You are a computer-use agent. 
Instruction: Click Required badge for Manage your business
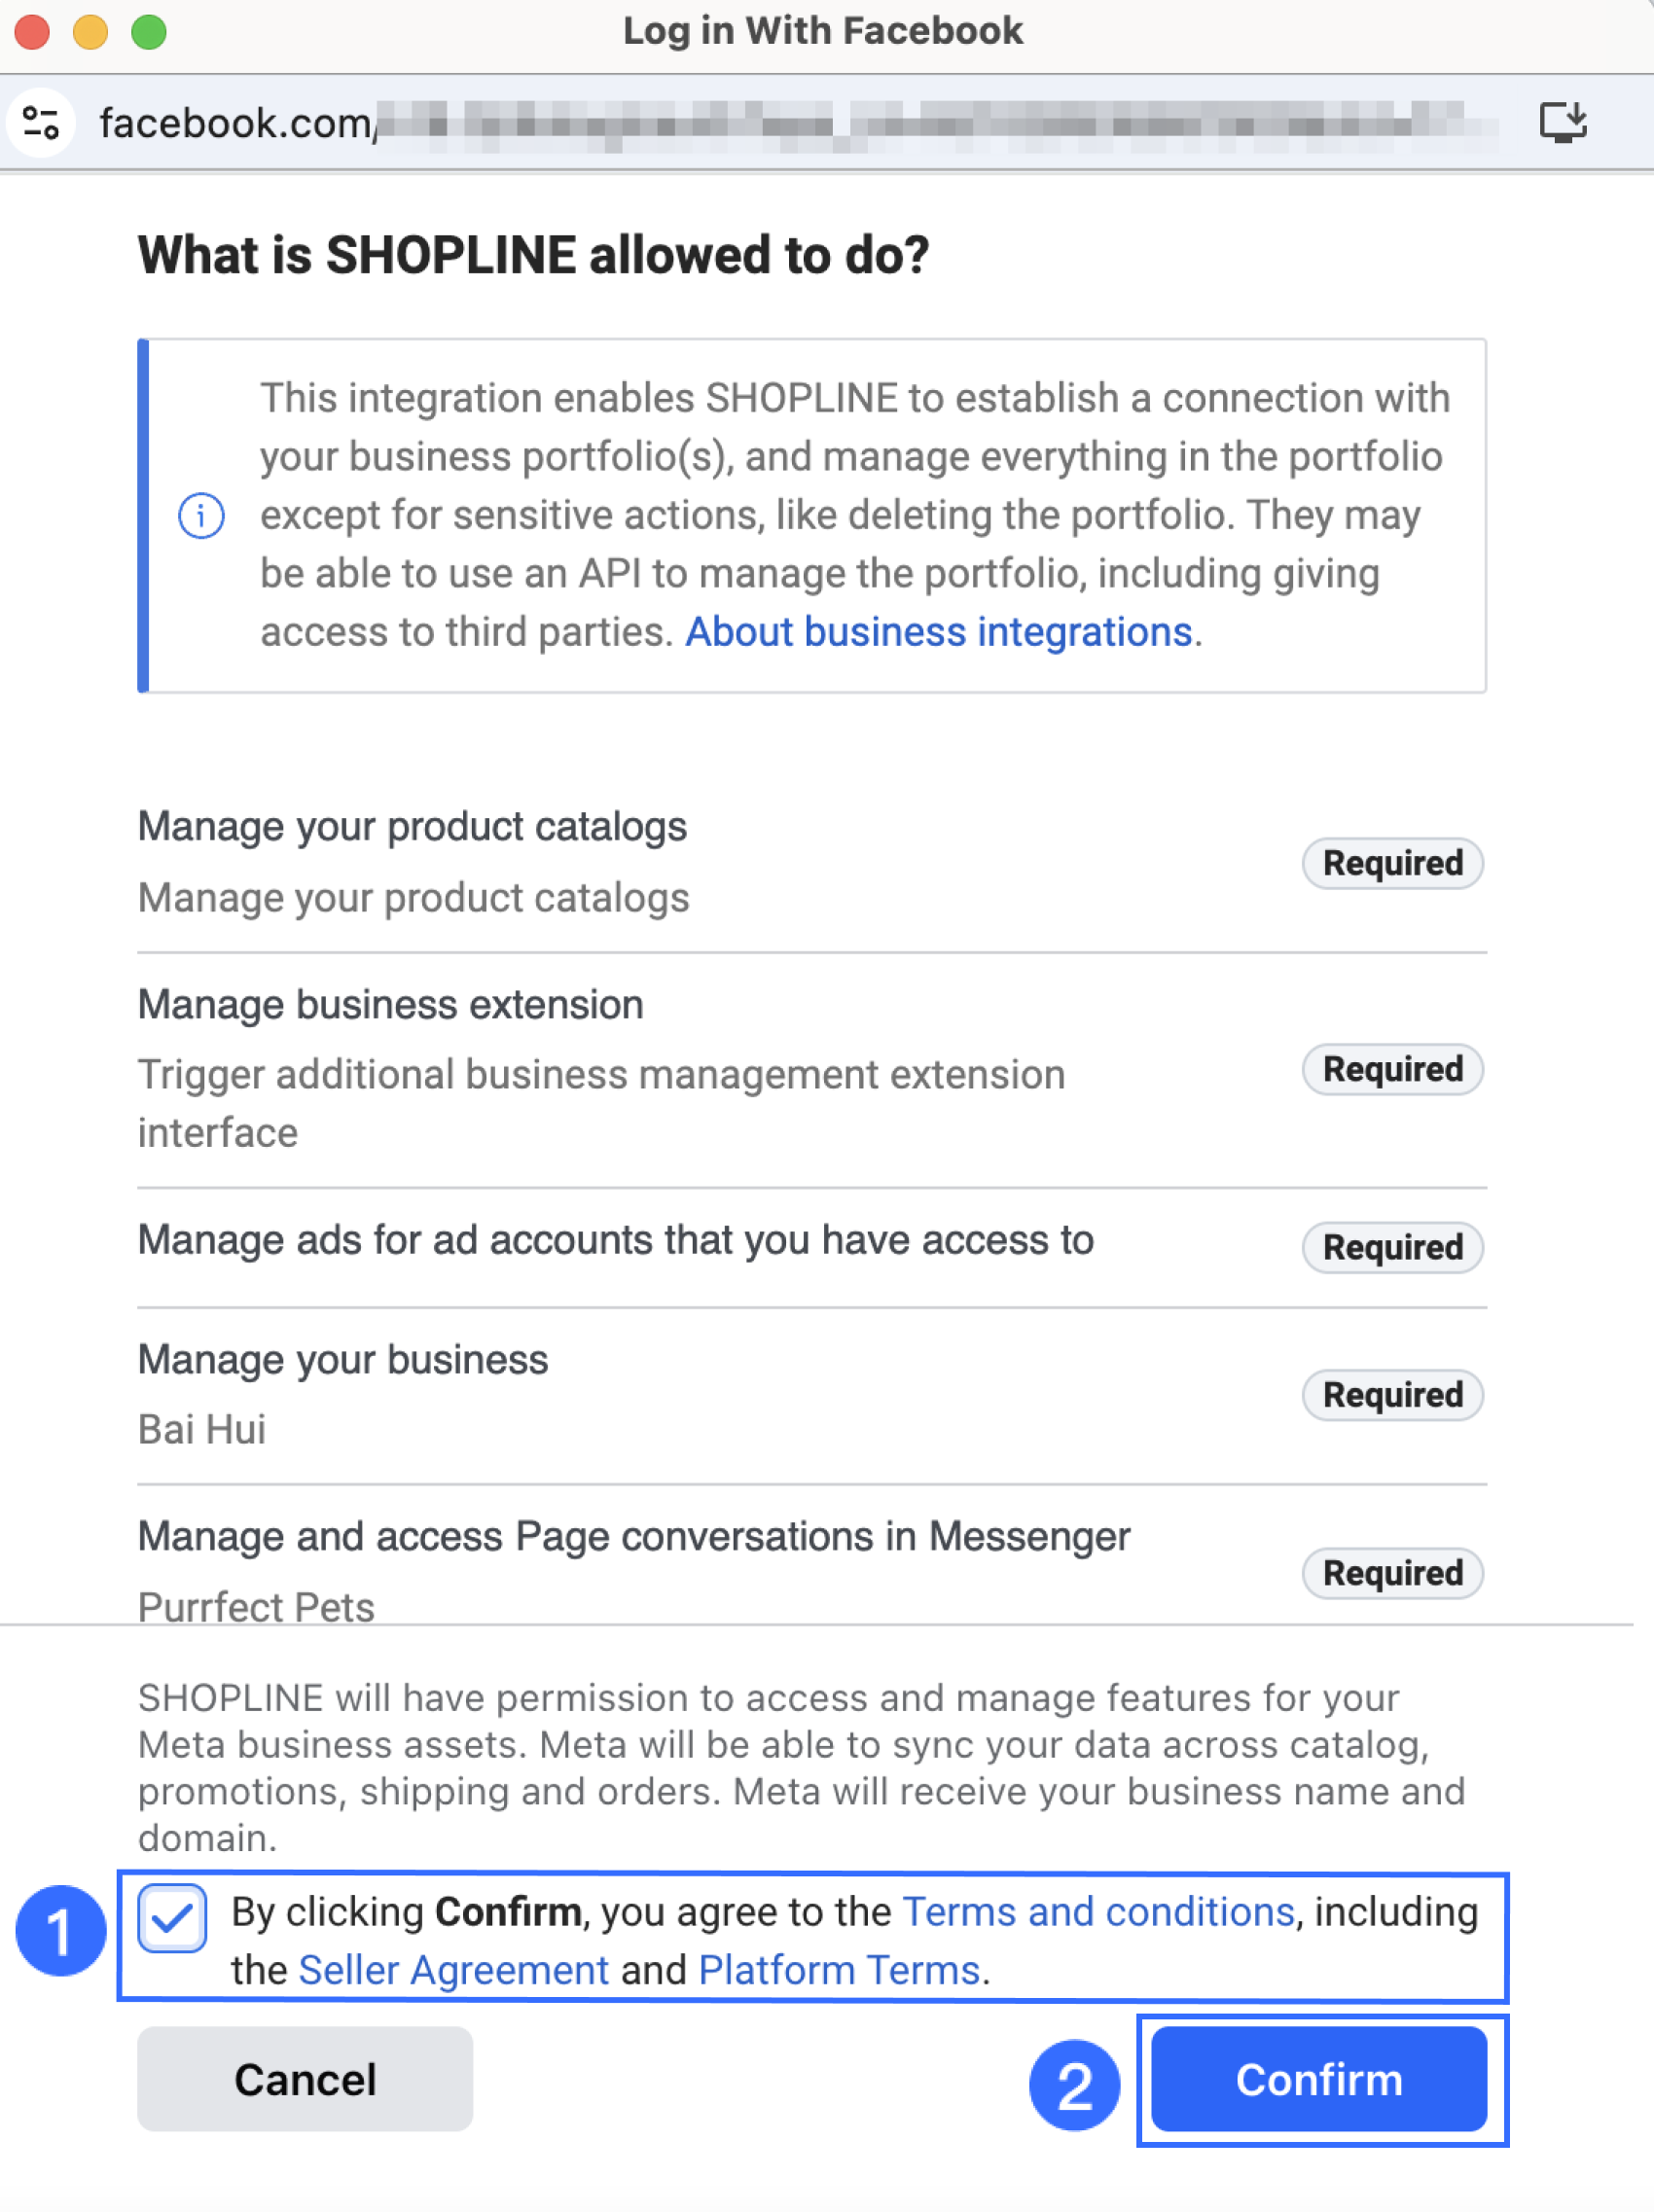[1392, 1394]
